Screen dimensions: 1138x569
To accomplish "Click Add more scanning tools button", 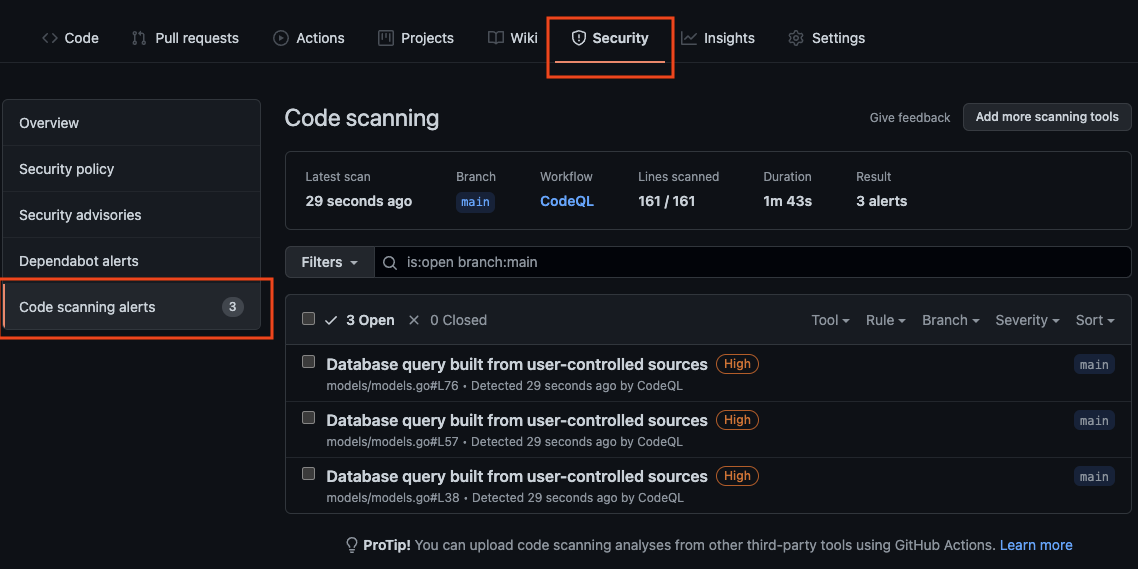I will (x=1047, y=117).
